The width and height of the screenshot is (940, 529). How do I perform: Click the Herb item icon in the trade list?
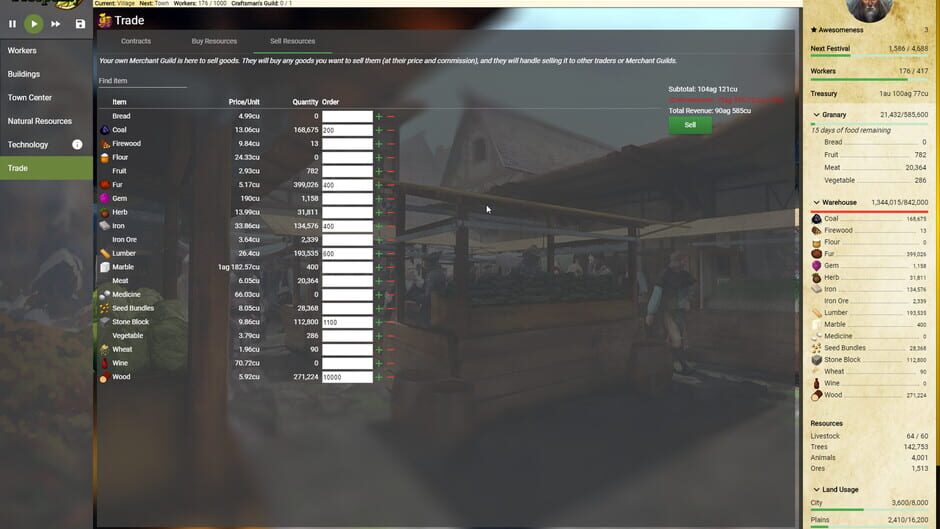(x=105, y=212)
